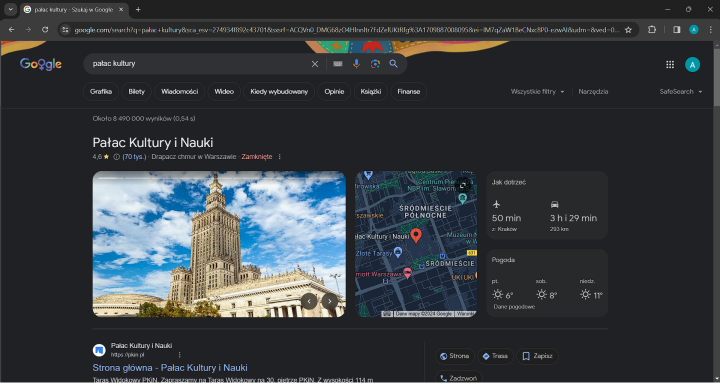Open rating info icon

click(x=116, y=157)
